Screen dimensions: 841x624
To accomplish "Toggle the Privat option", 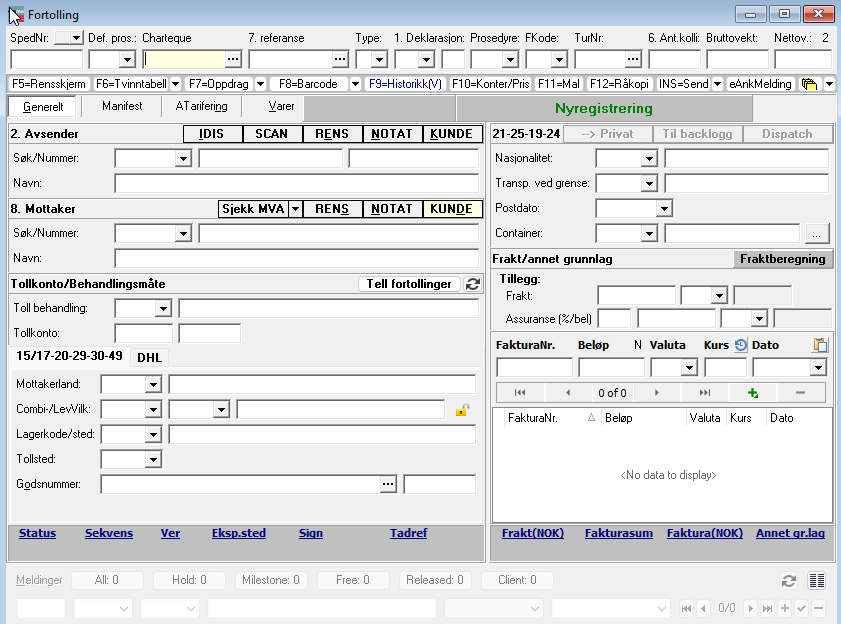I will click(609, 133).
